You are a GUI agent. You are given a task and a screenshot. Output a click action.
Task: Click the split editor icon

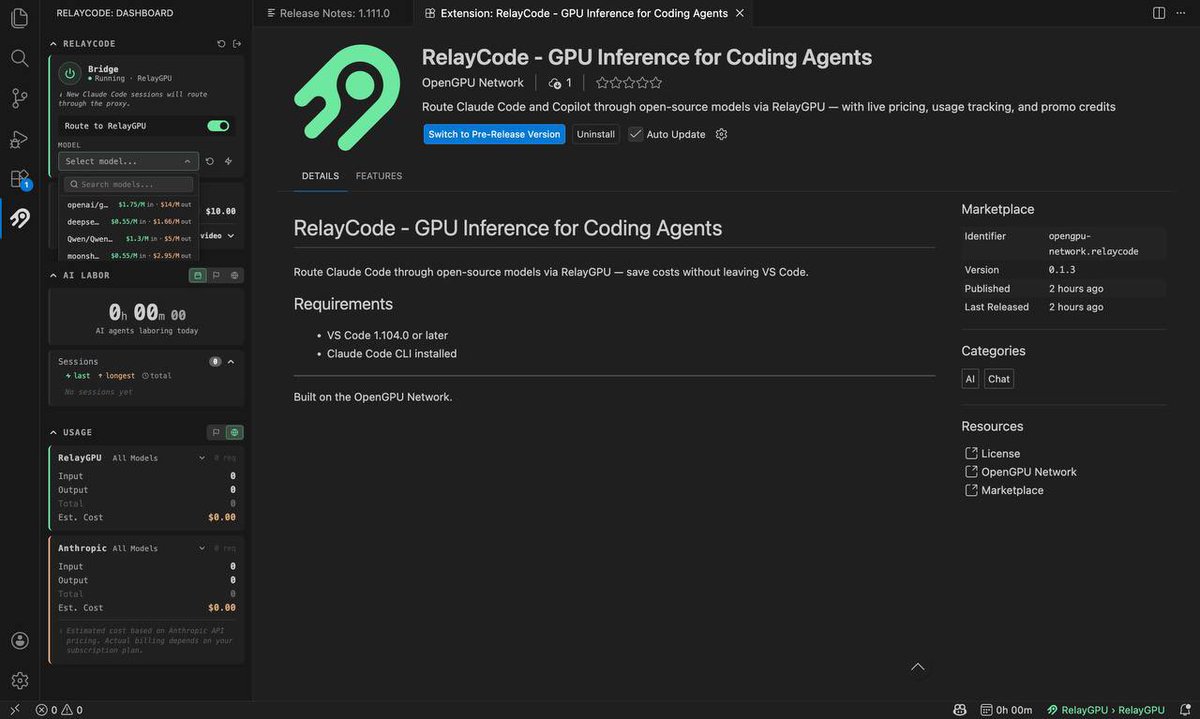(1159, 13)
